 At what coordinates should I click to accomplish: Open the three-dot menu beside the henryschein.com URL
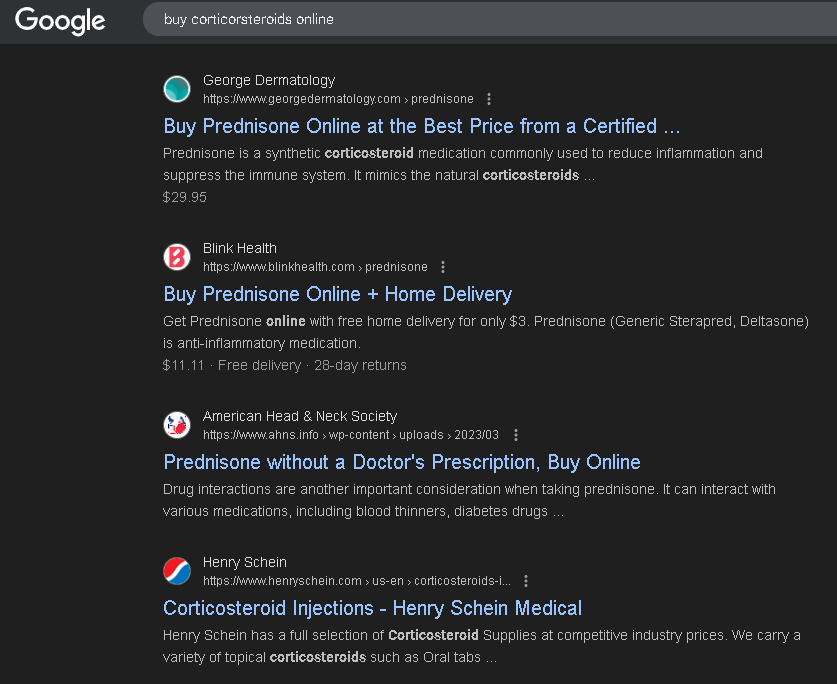[x=526, y=581]
